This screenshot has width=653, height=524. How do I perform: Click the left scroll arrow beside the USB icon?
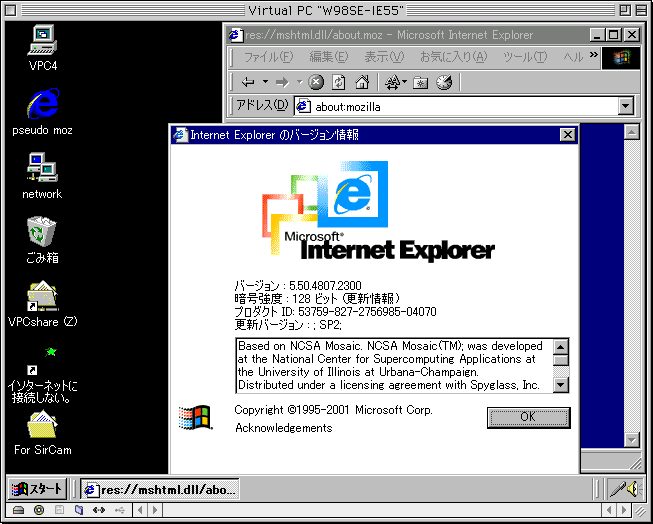coord(140,510)
